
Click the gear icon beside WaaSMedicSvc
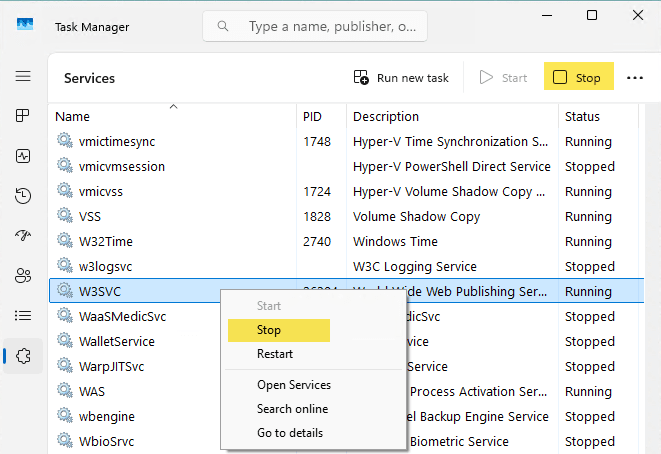(65, 315)
